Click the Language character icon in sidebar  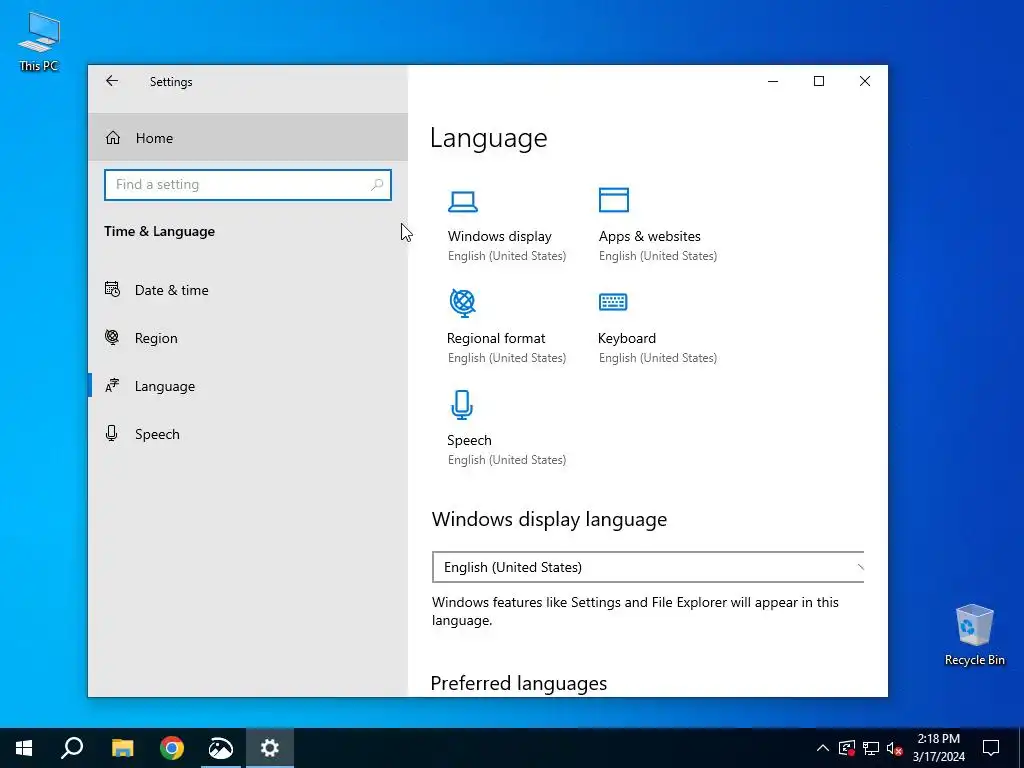click(x=112, y=385)
